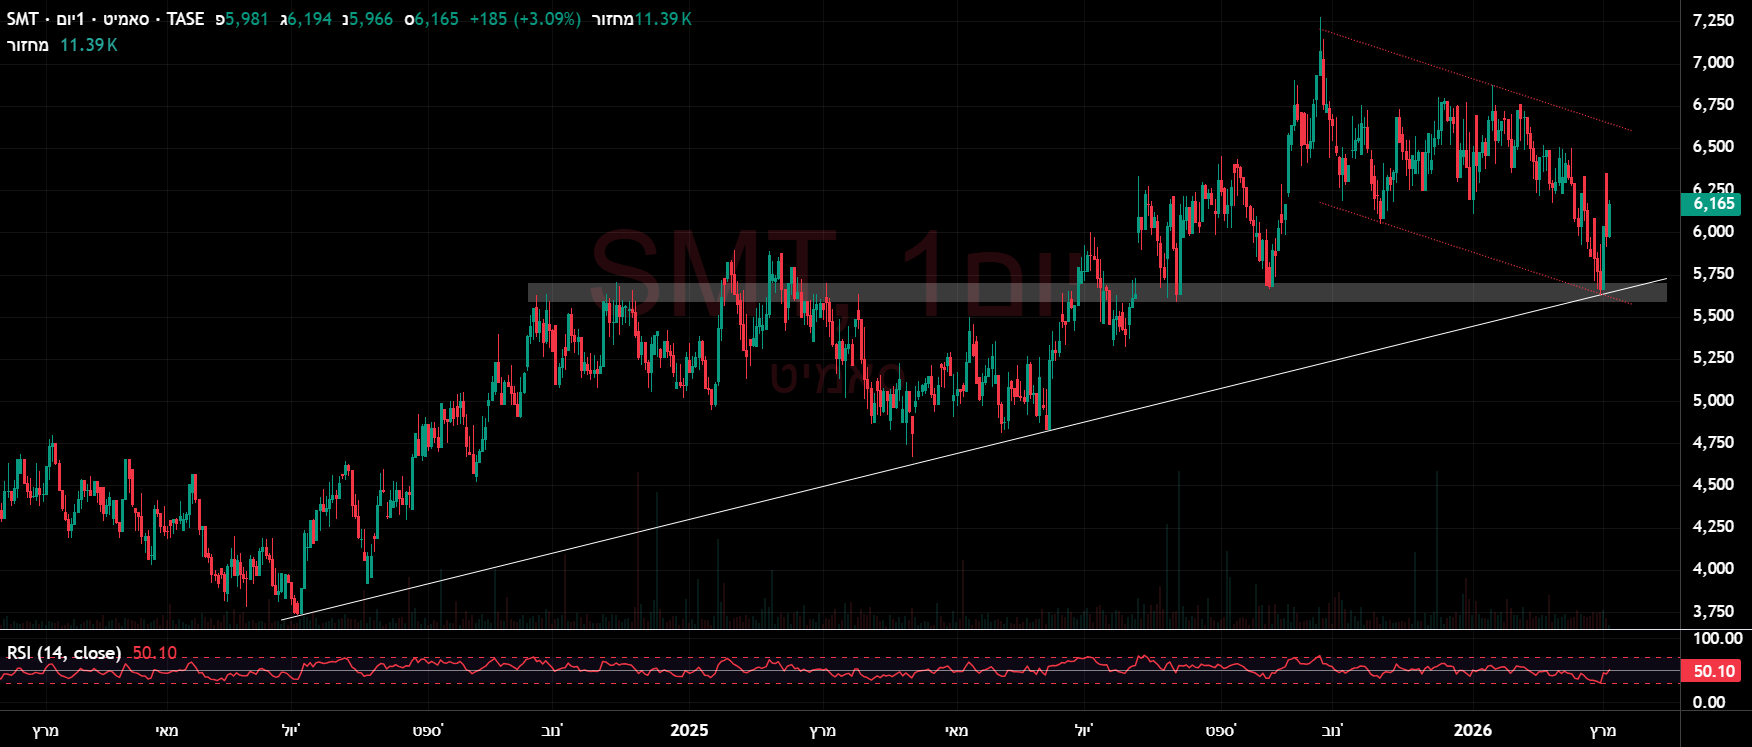The height and width of the screenshot is (747, 1752).
Task: Click the 4,500 price axis label
Action: 1713,484
